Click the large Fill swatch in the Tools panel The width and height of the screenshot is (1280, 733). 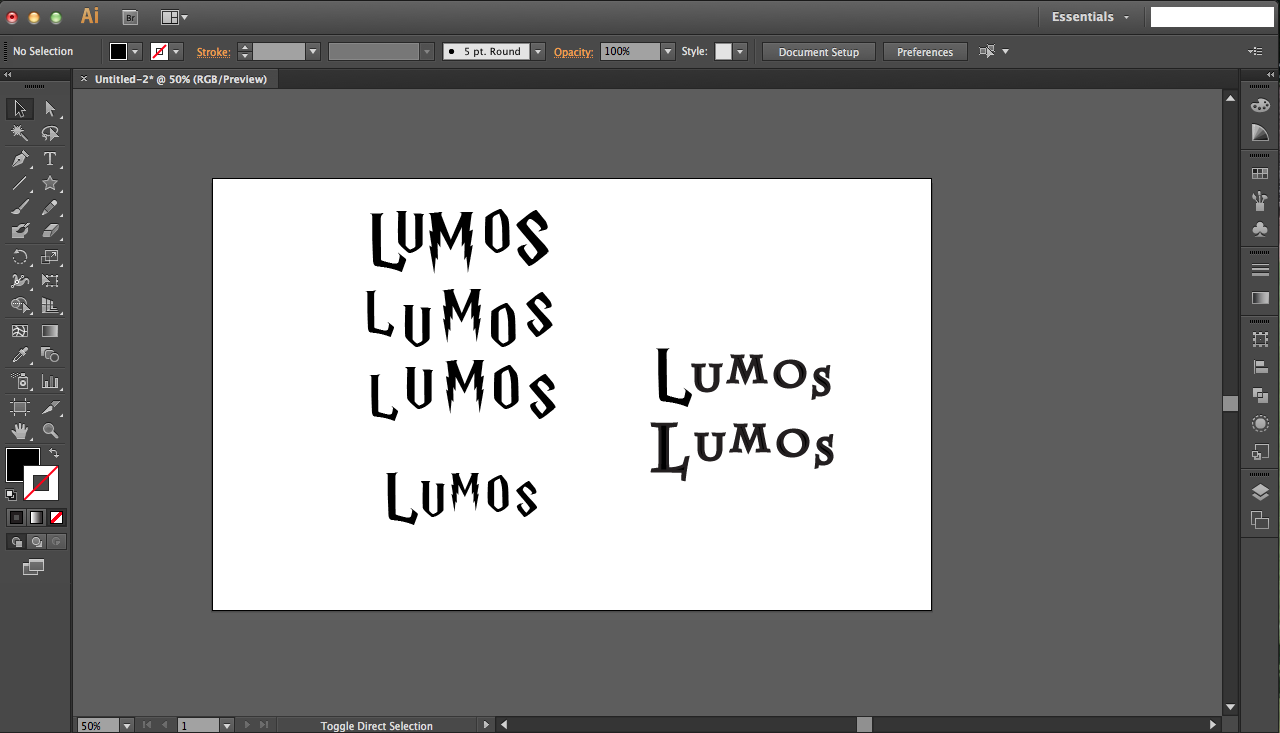(x=23, y=465)
